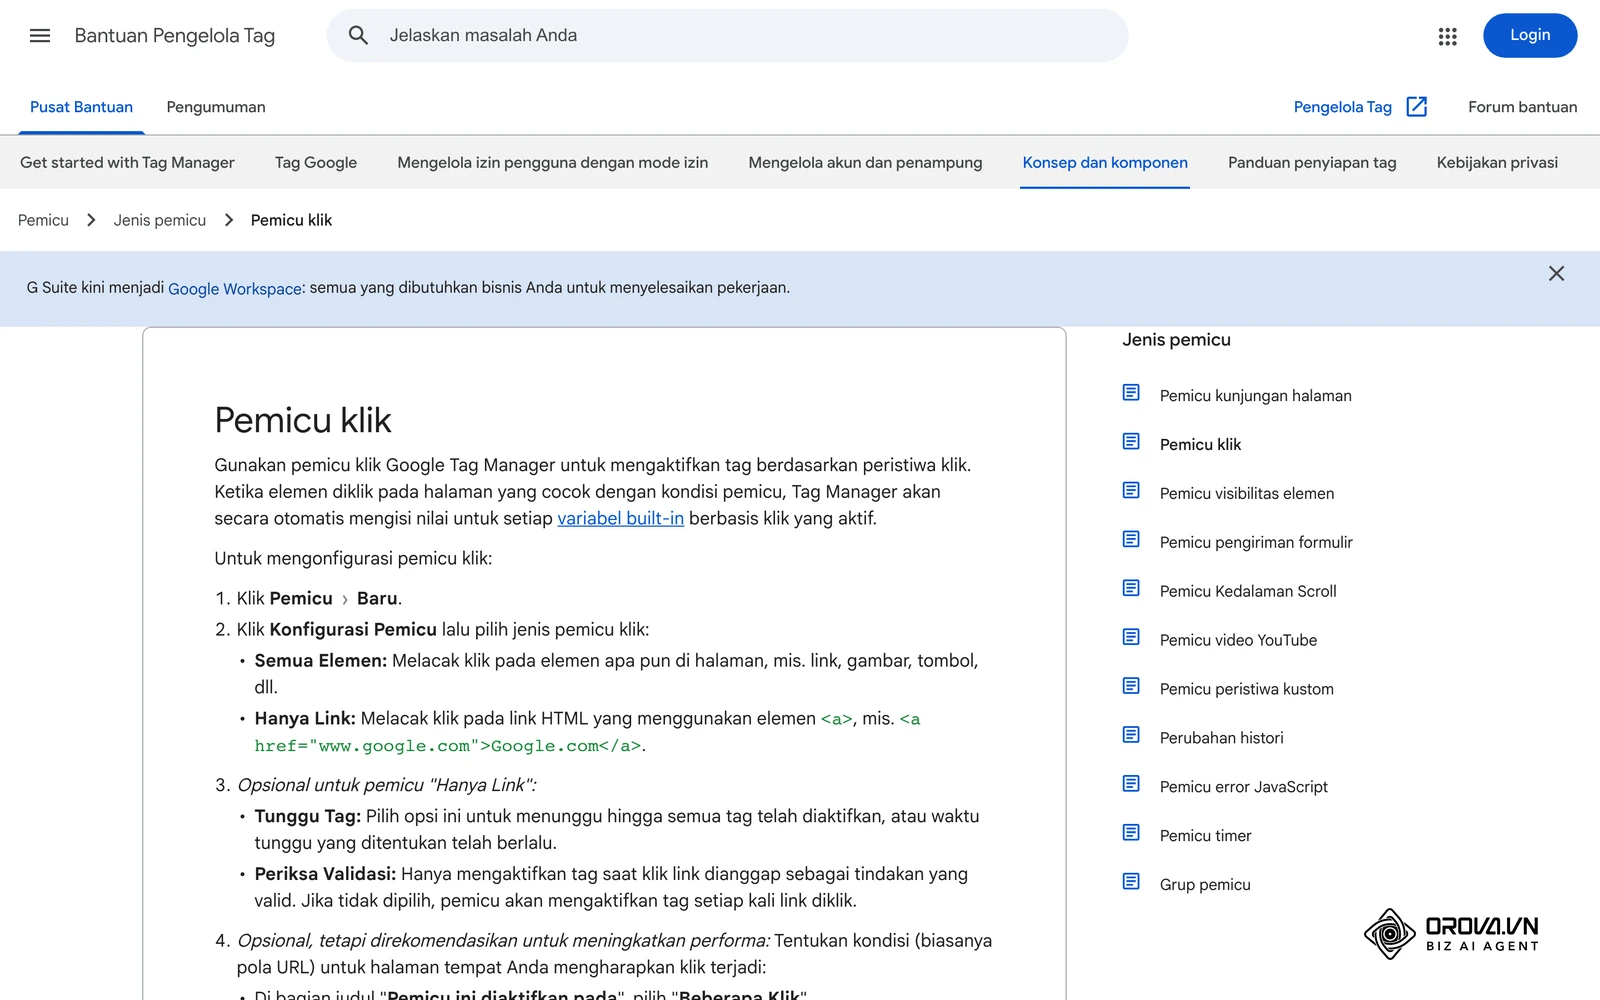This screenshot has width=1600, height=1000.
Task: Open the Google apps grid
Action: pyautogui.click(x=1447, y=36)
